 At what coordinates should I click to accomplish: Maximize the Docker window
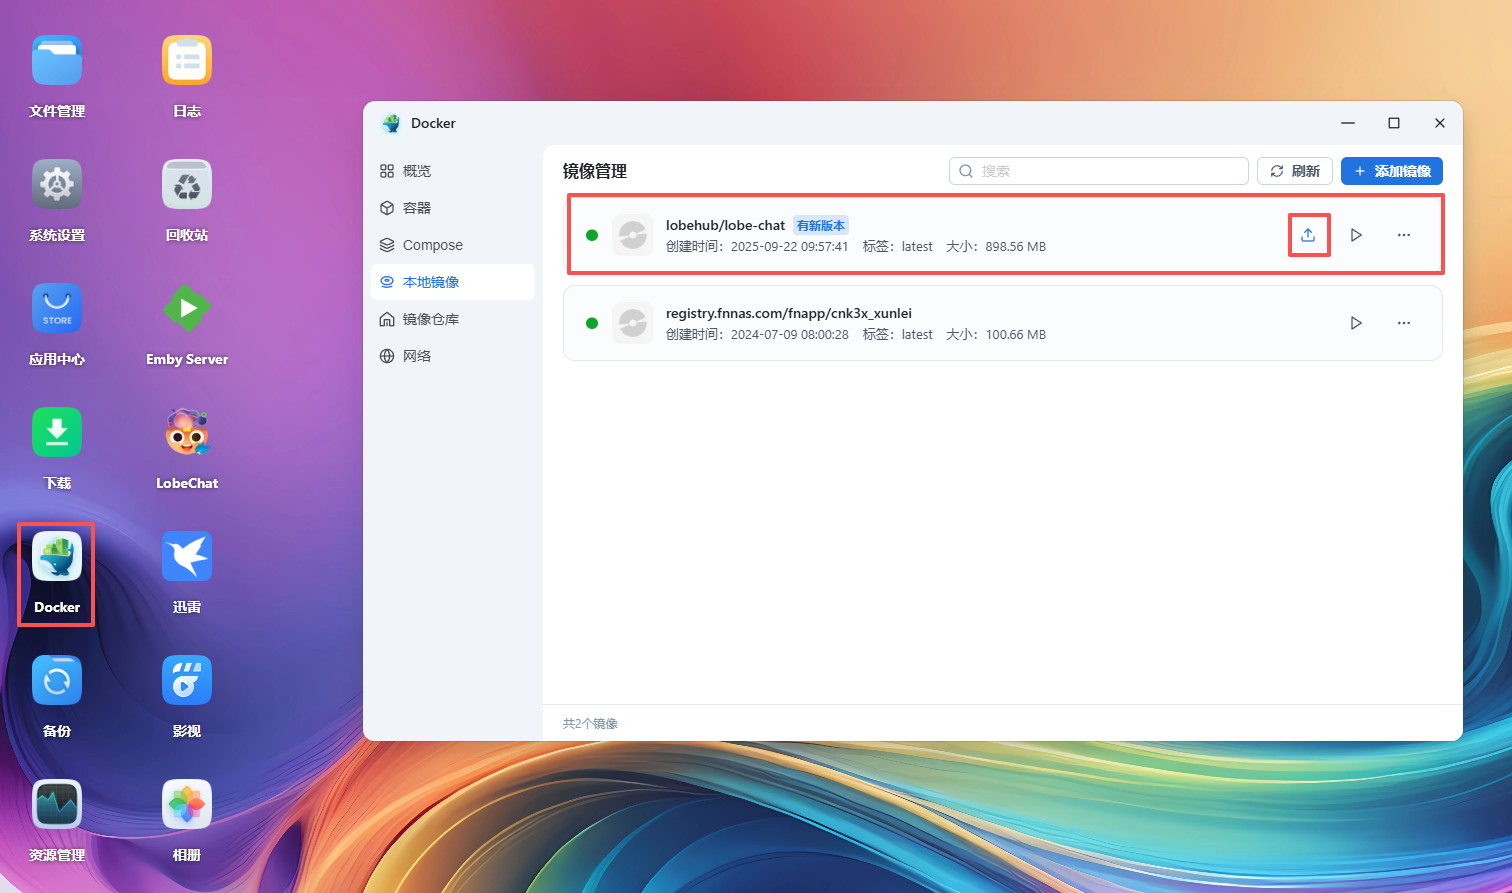tap(1394, 123)
